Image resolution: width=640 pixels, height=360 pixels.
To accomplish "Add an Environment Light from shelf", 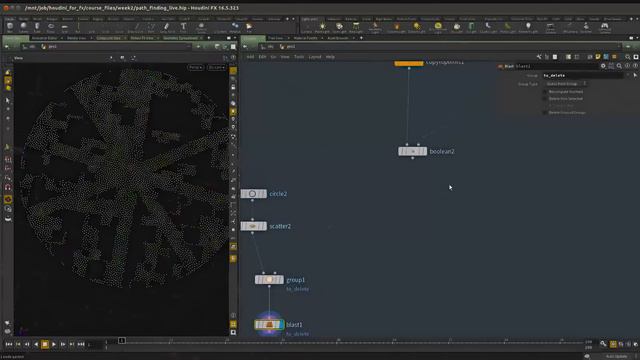I will (438, 27).
